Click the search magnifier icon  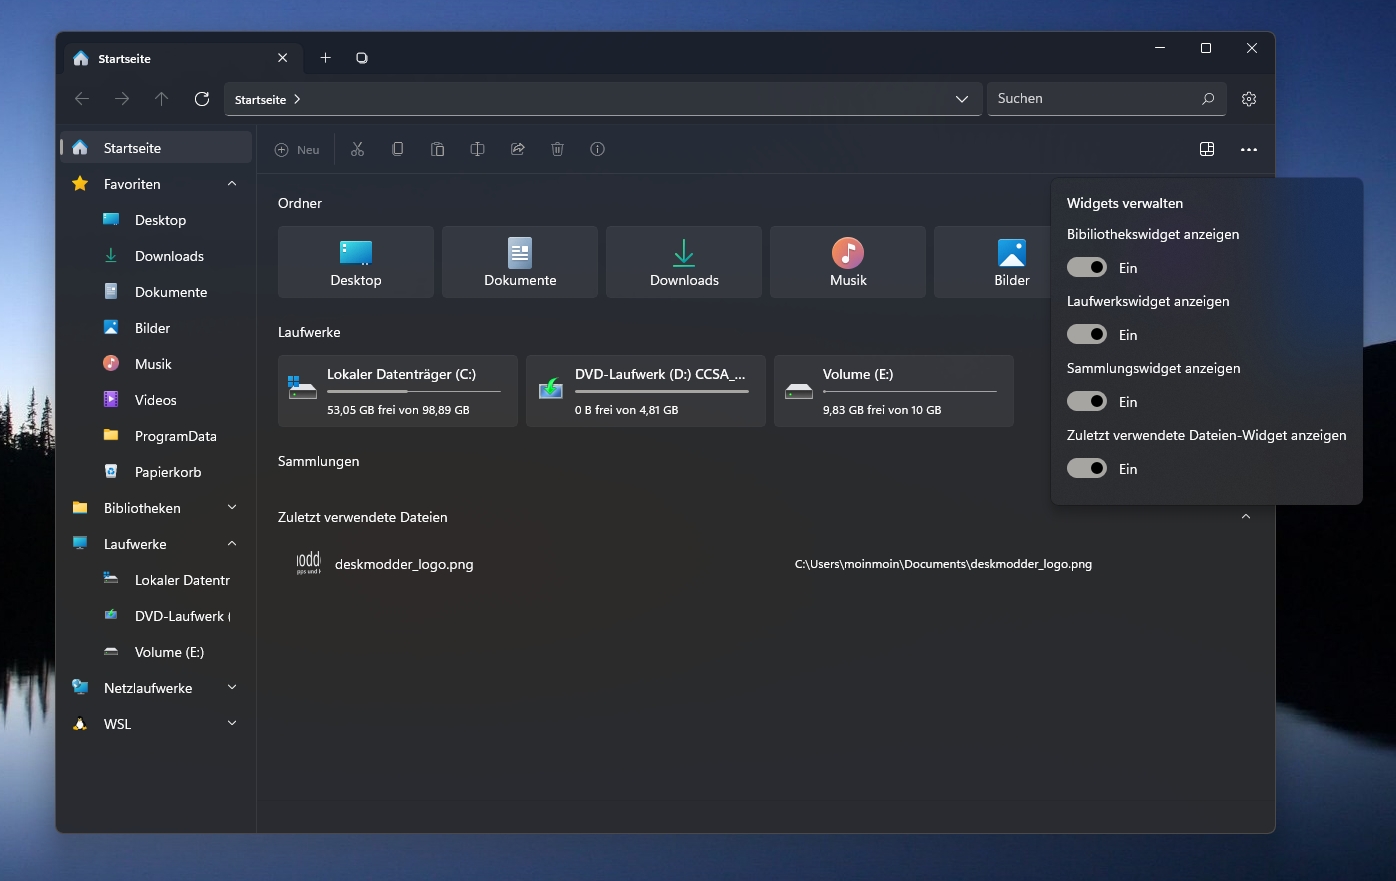pos(1208,99)
